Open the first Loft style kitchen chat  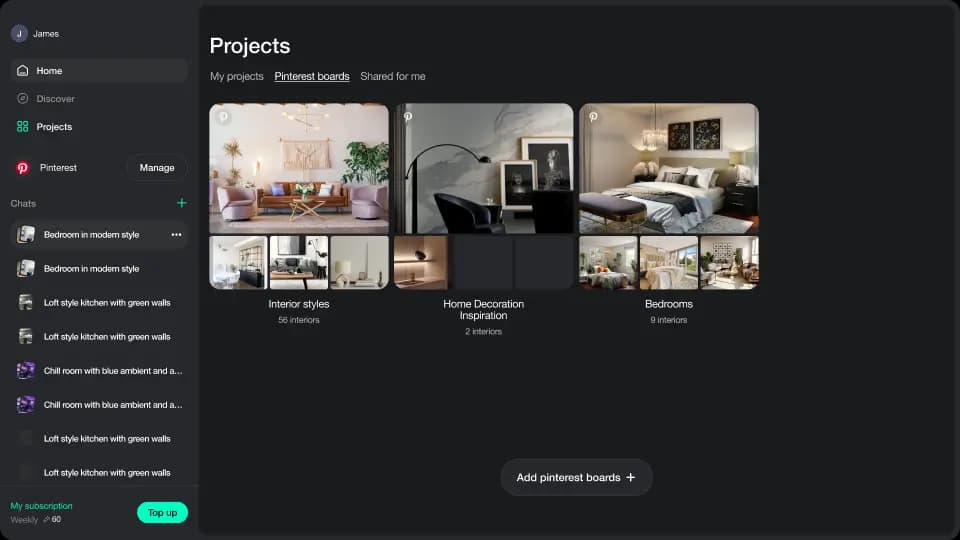[99, 303]
